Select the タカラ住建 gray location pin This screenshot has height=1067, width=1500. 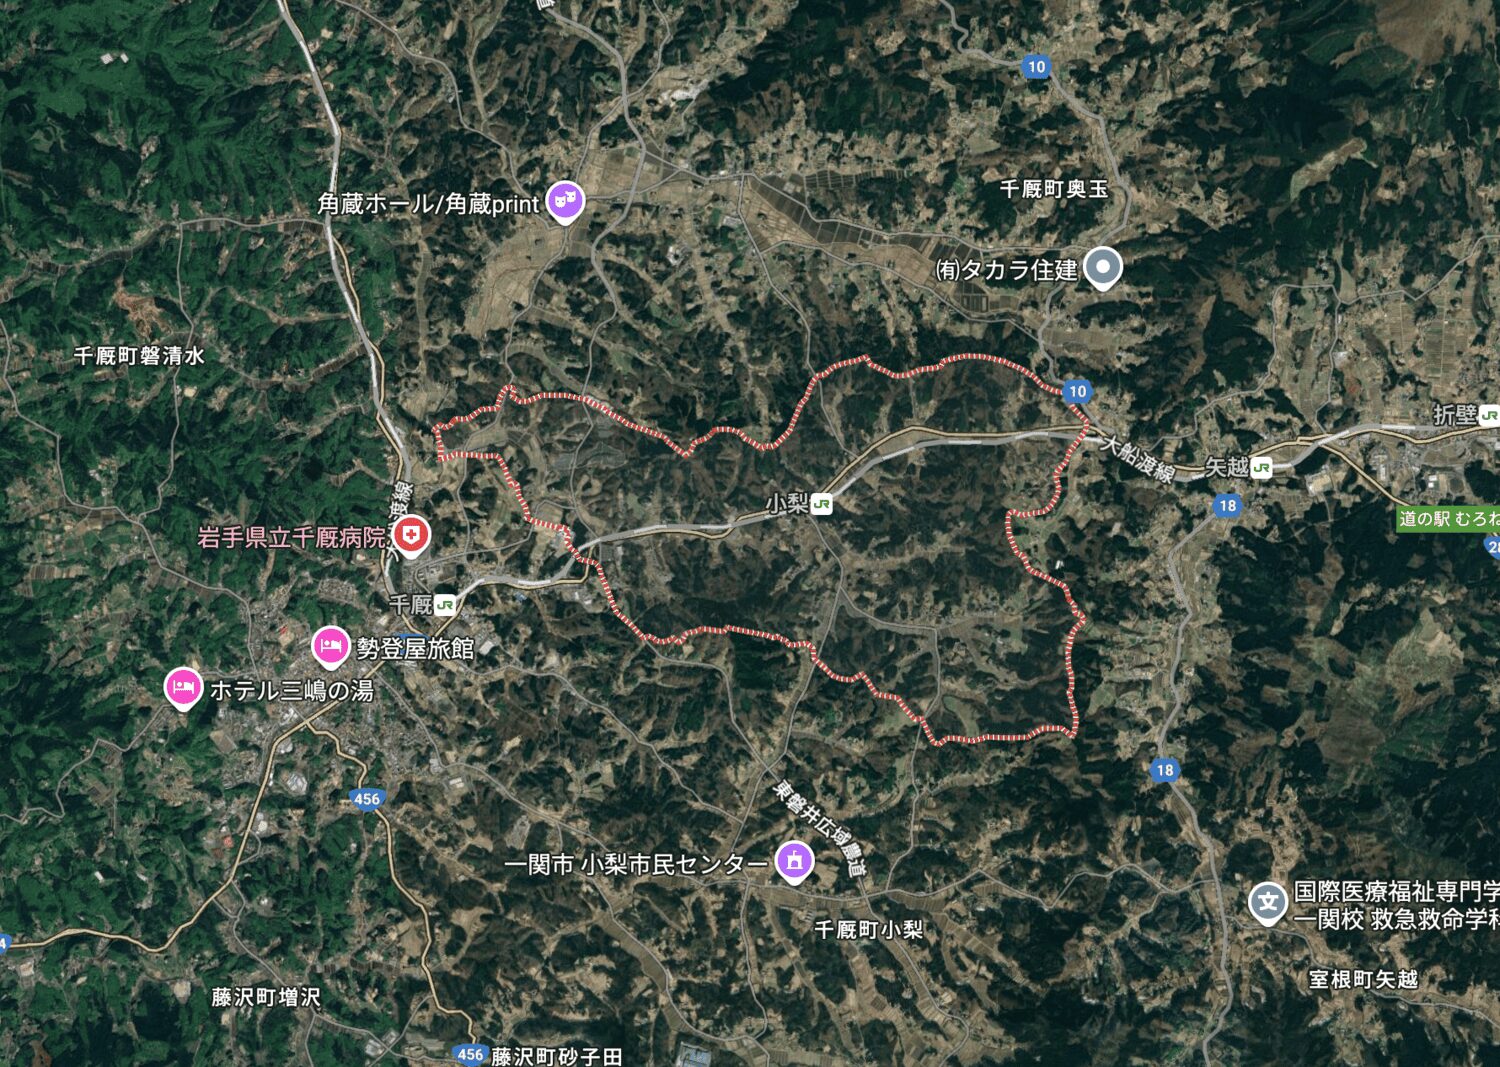tap(1102, 268)
